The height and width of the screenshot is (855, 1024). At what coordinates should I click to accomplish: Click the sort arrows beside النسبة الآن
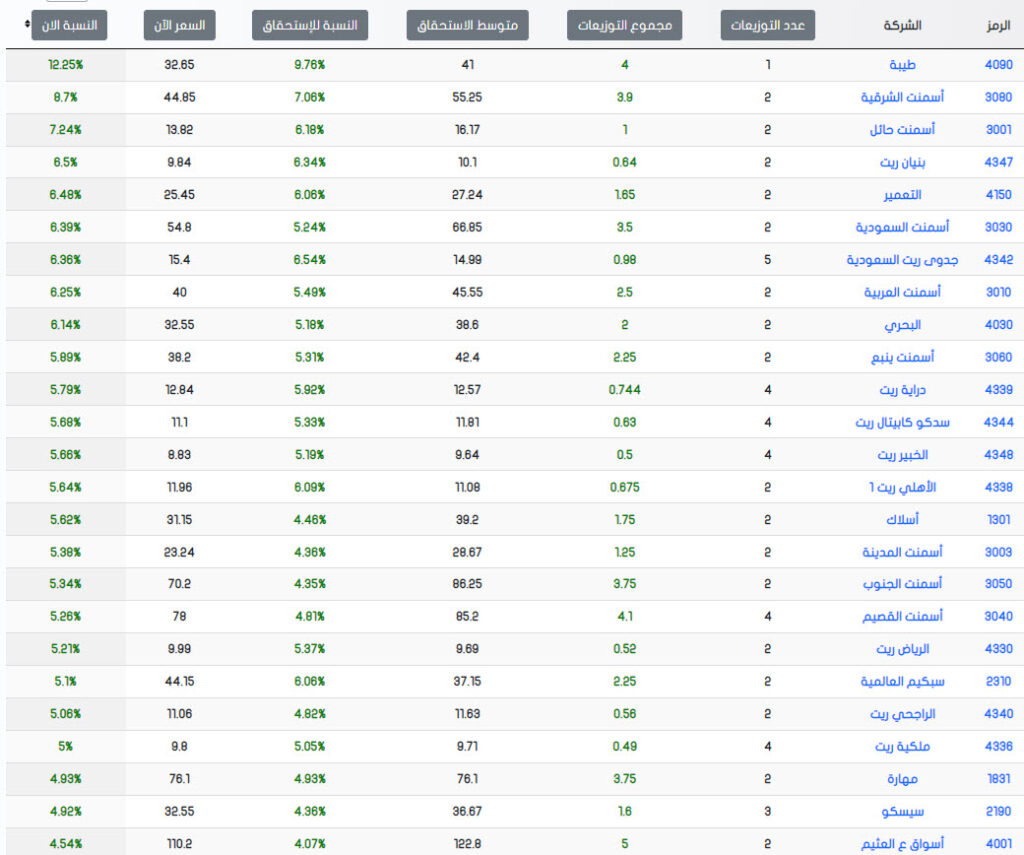click(x=27, y=24)
